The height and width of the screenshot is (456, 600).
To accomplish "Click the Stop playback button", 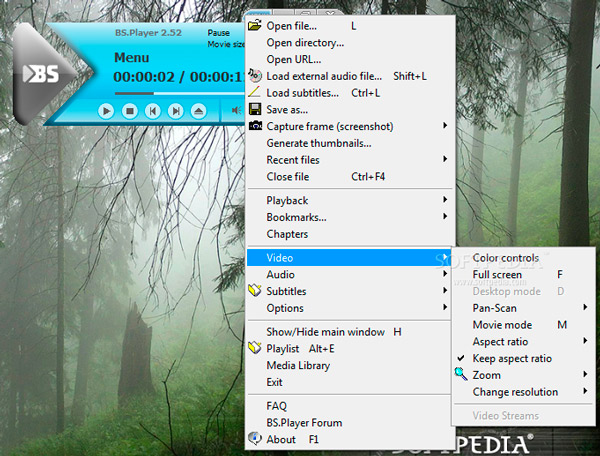I will click(x=130, y=111).
